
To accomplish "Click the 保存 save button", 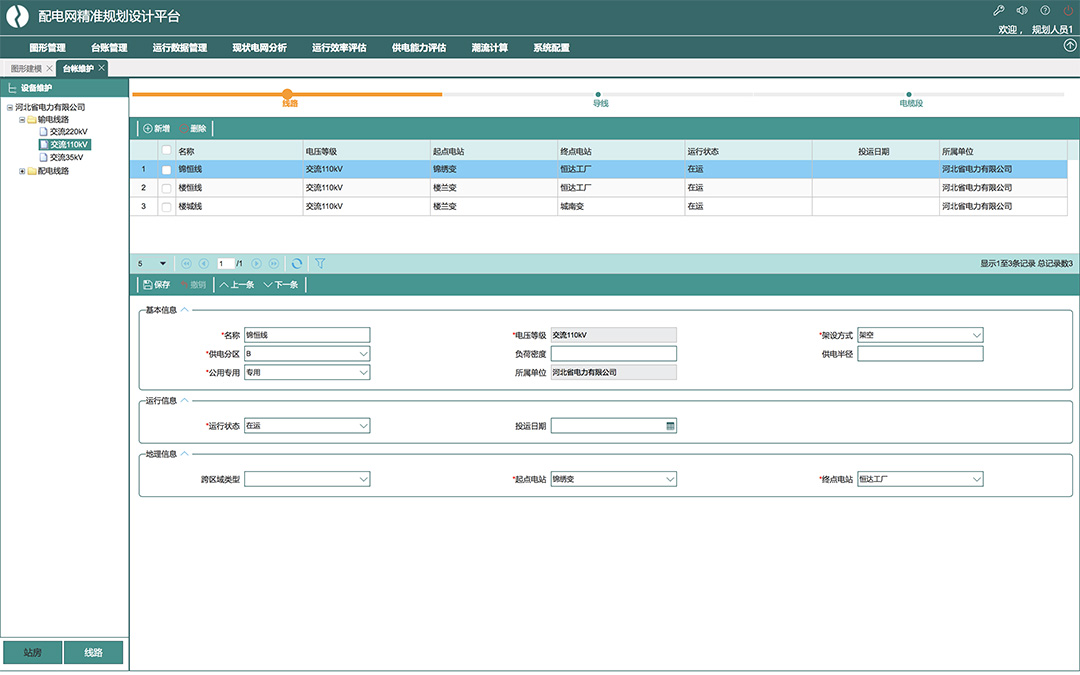I will pyautogui.click(x=156, y=285).
